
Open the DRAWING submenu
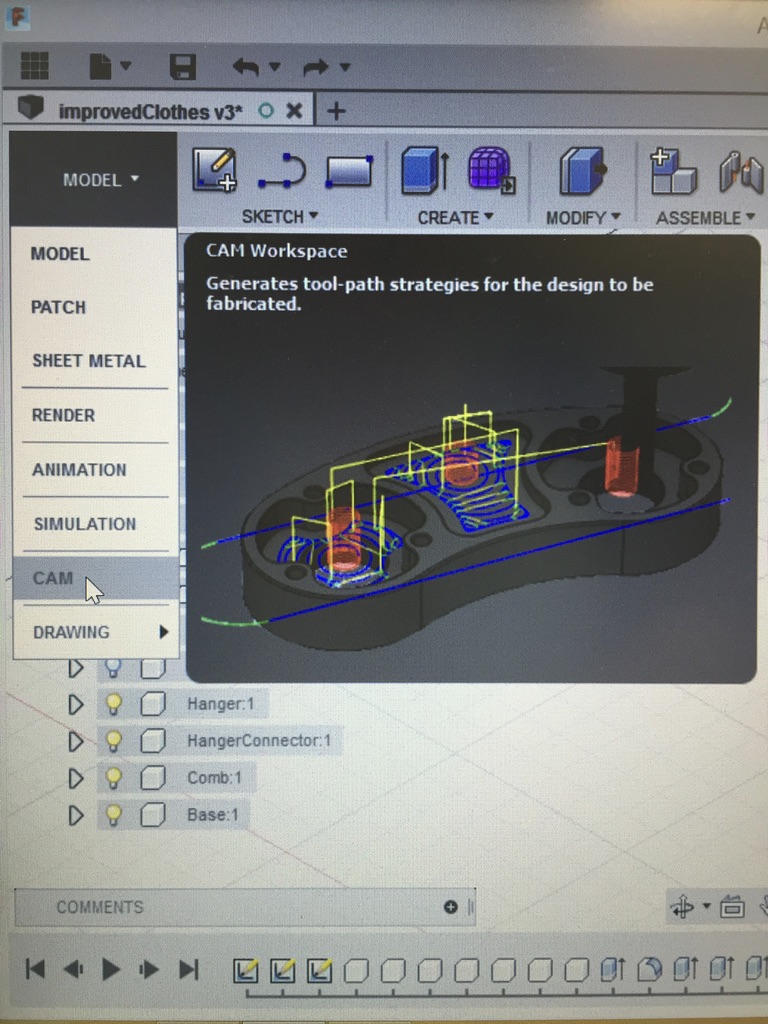[95, 632]
